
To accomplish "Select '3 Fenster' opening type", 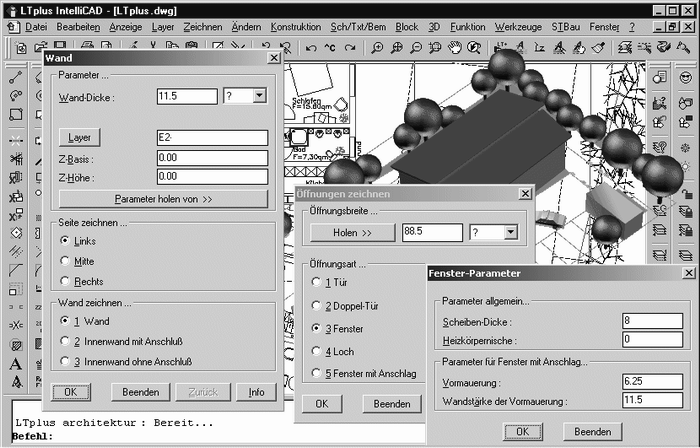I will click(316, 328).
